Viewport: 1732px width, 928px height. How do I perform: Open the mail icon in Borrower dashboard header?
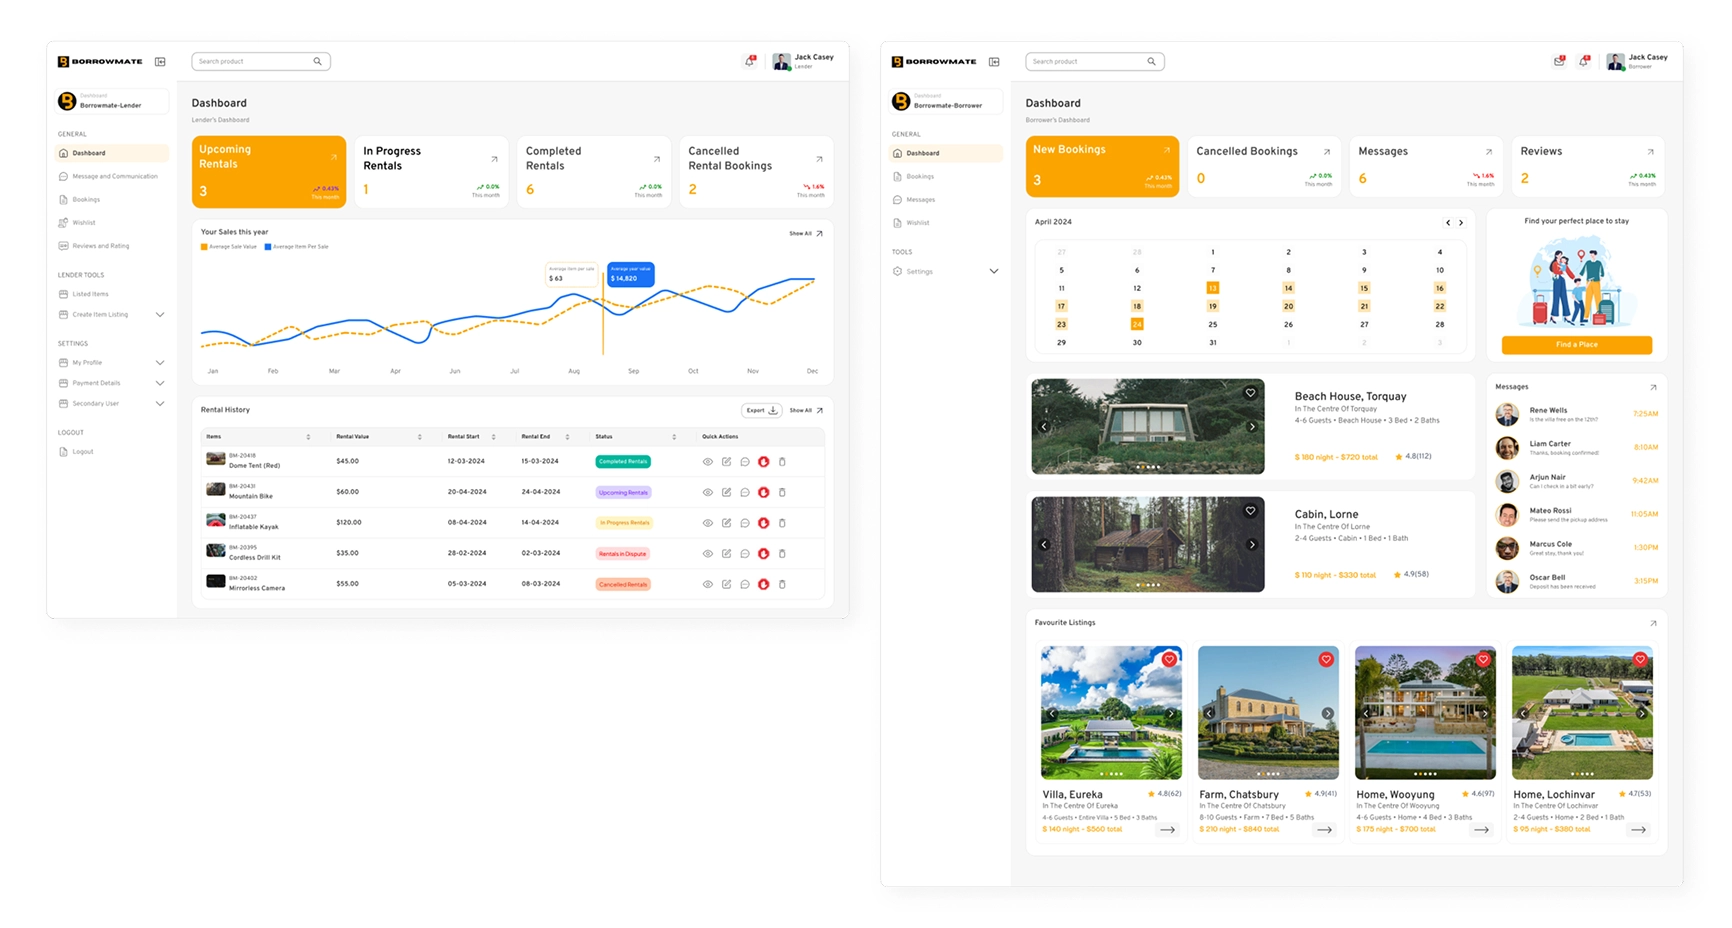point(1559,61)
